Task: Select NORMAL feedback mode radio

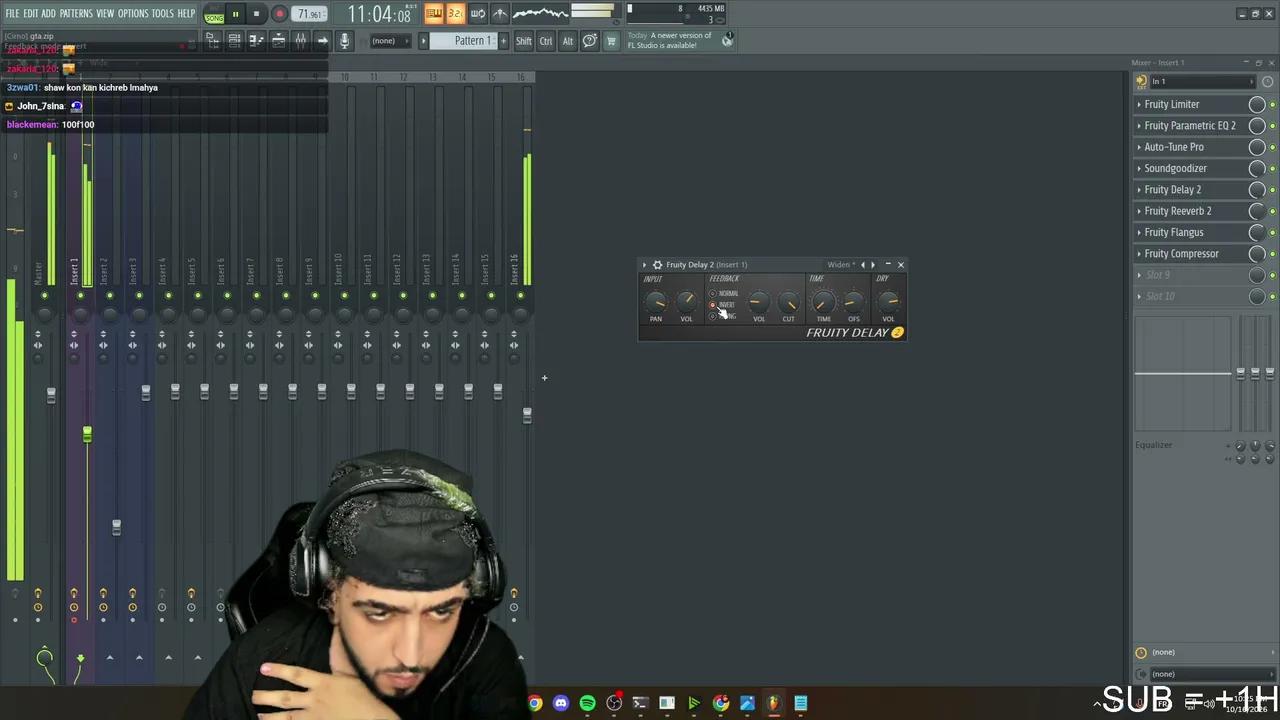Action: pyautogui.click(x=712, y=293)
